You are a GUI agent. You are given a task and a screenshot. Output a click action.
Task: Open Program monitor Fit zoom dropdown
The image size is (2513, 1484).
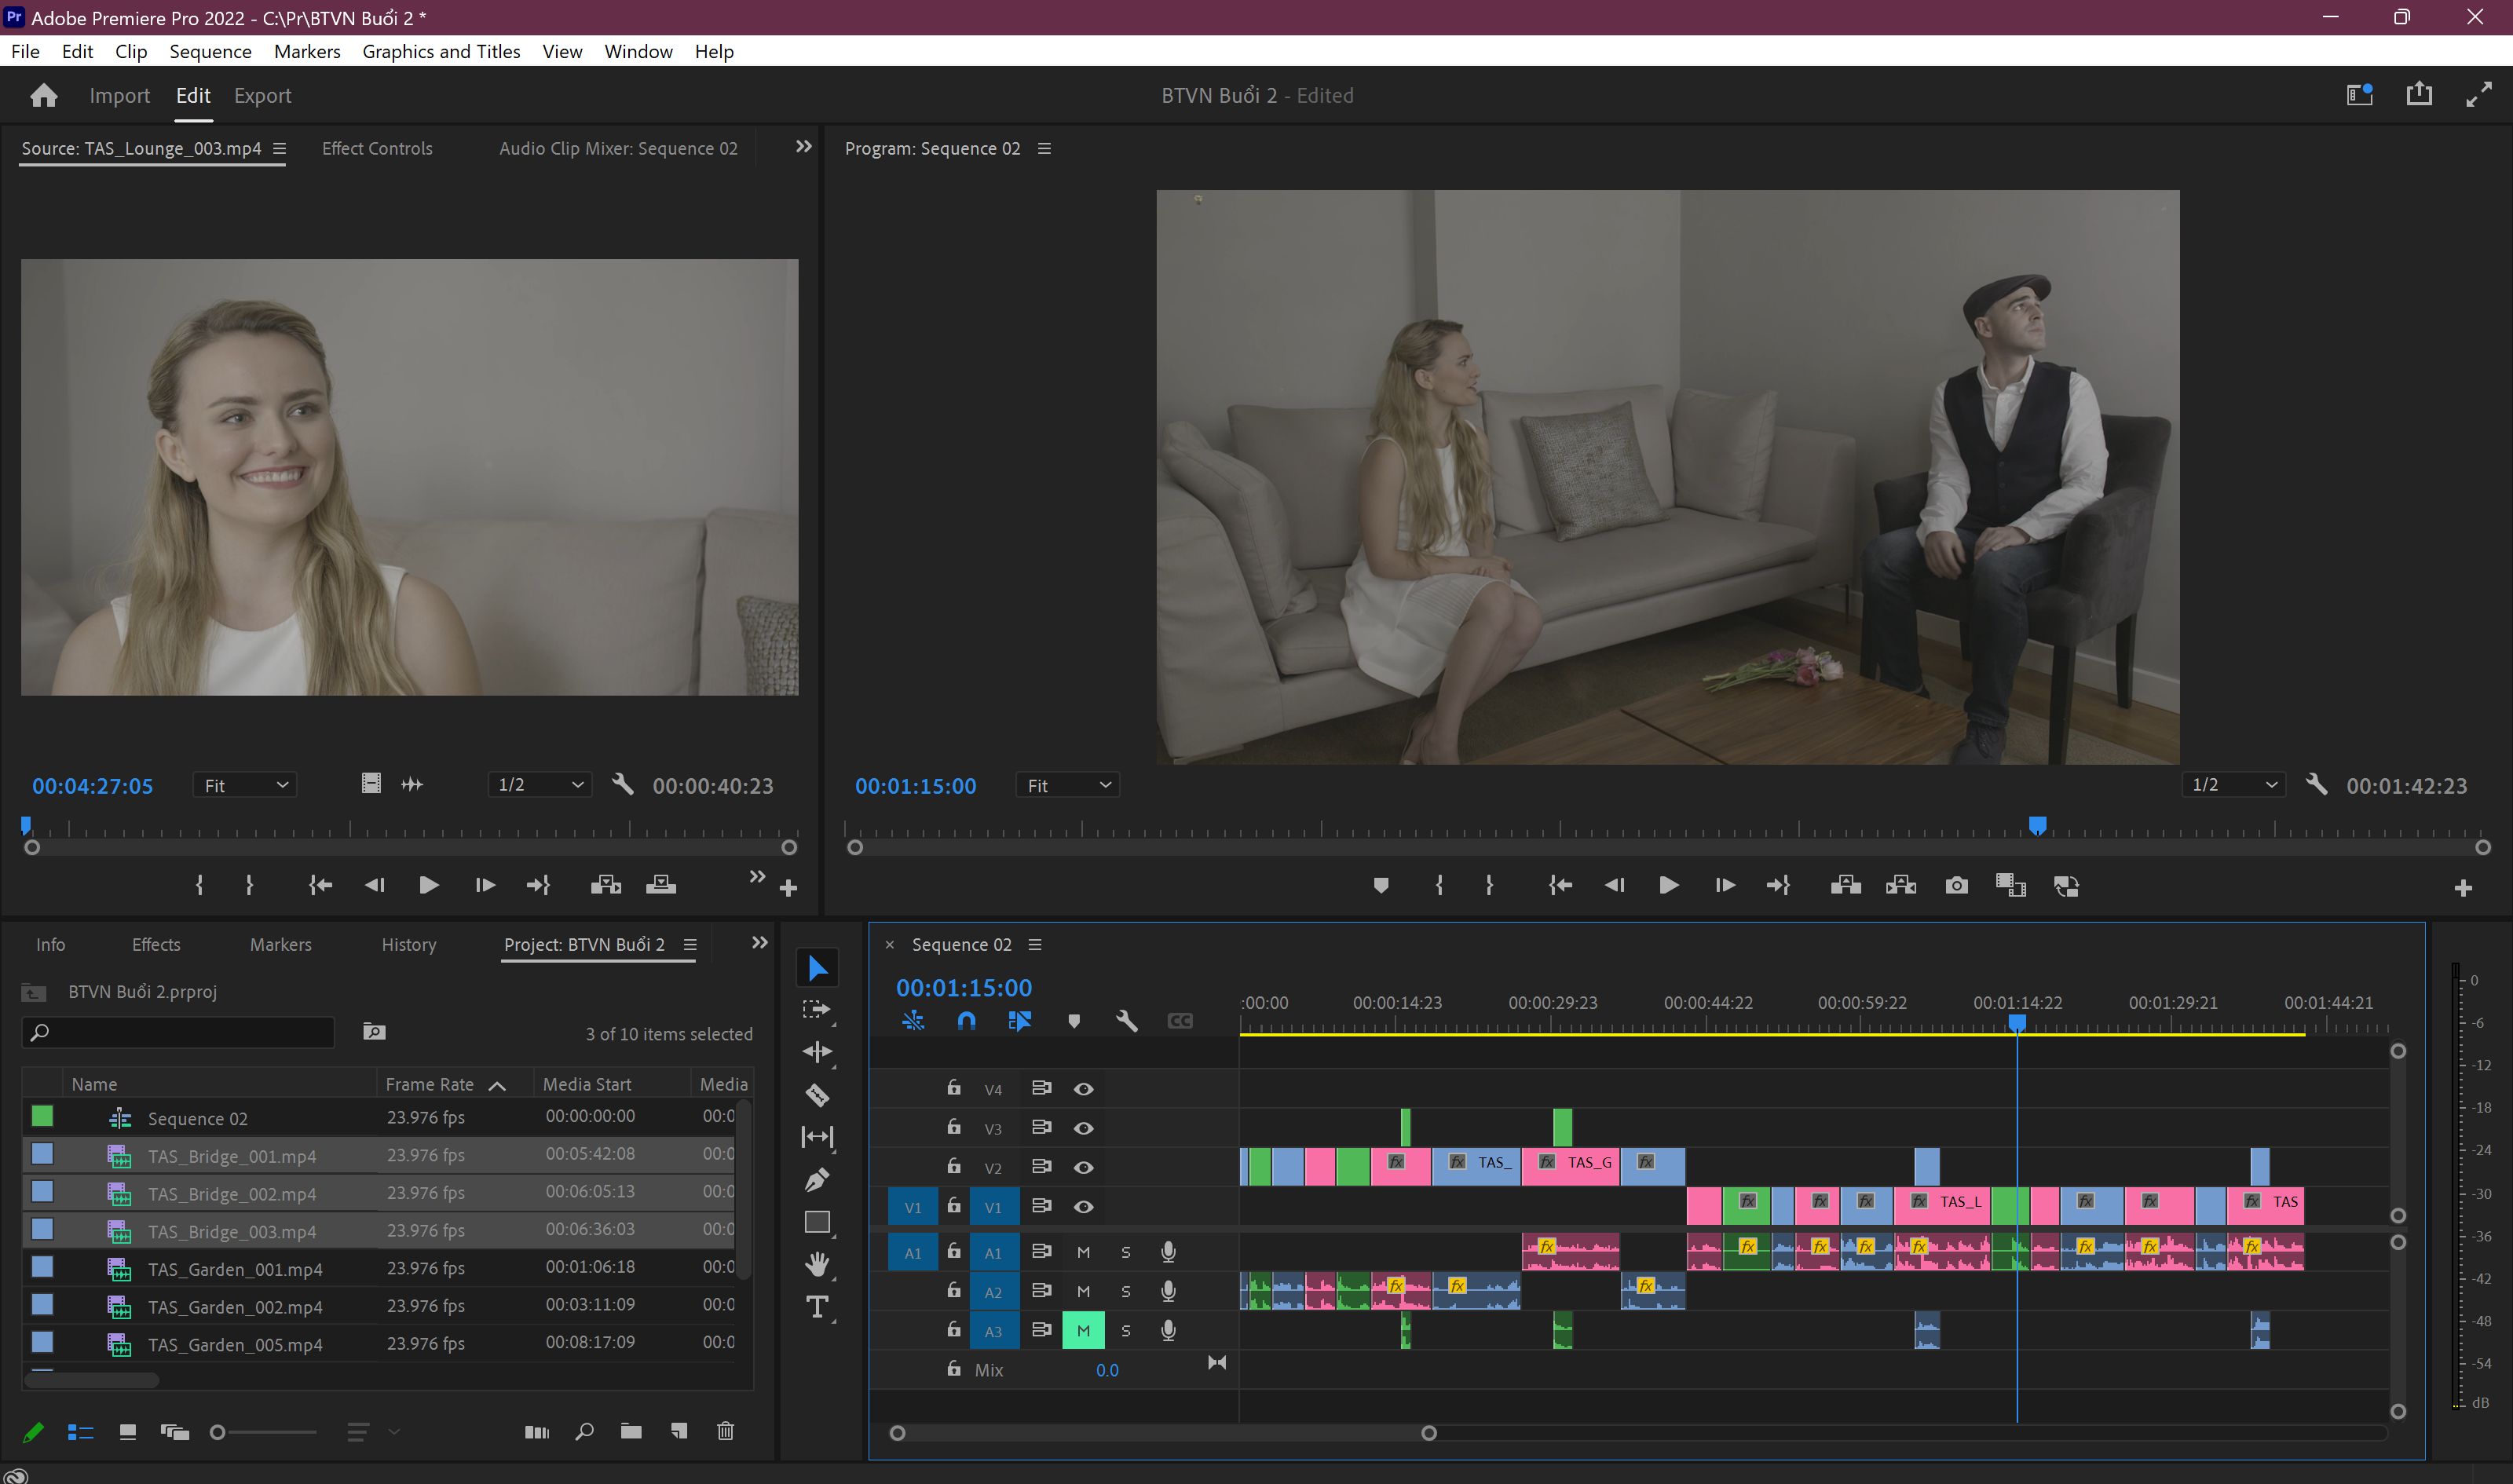[1068, 786]
